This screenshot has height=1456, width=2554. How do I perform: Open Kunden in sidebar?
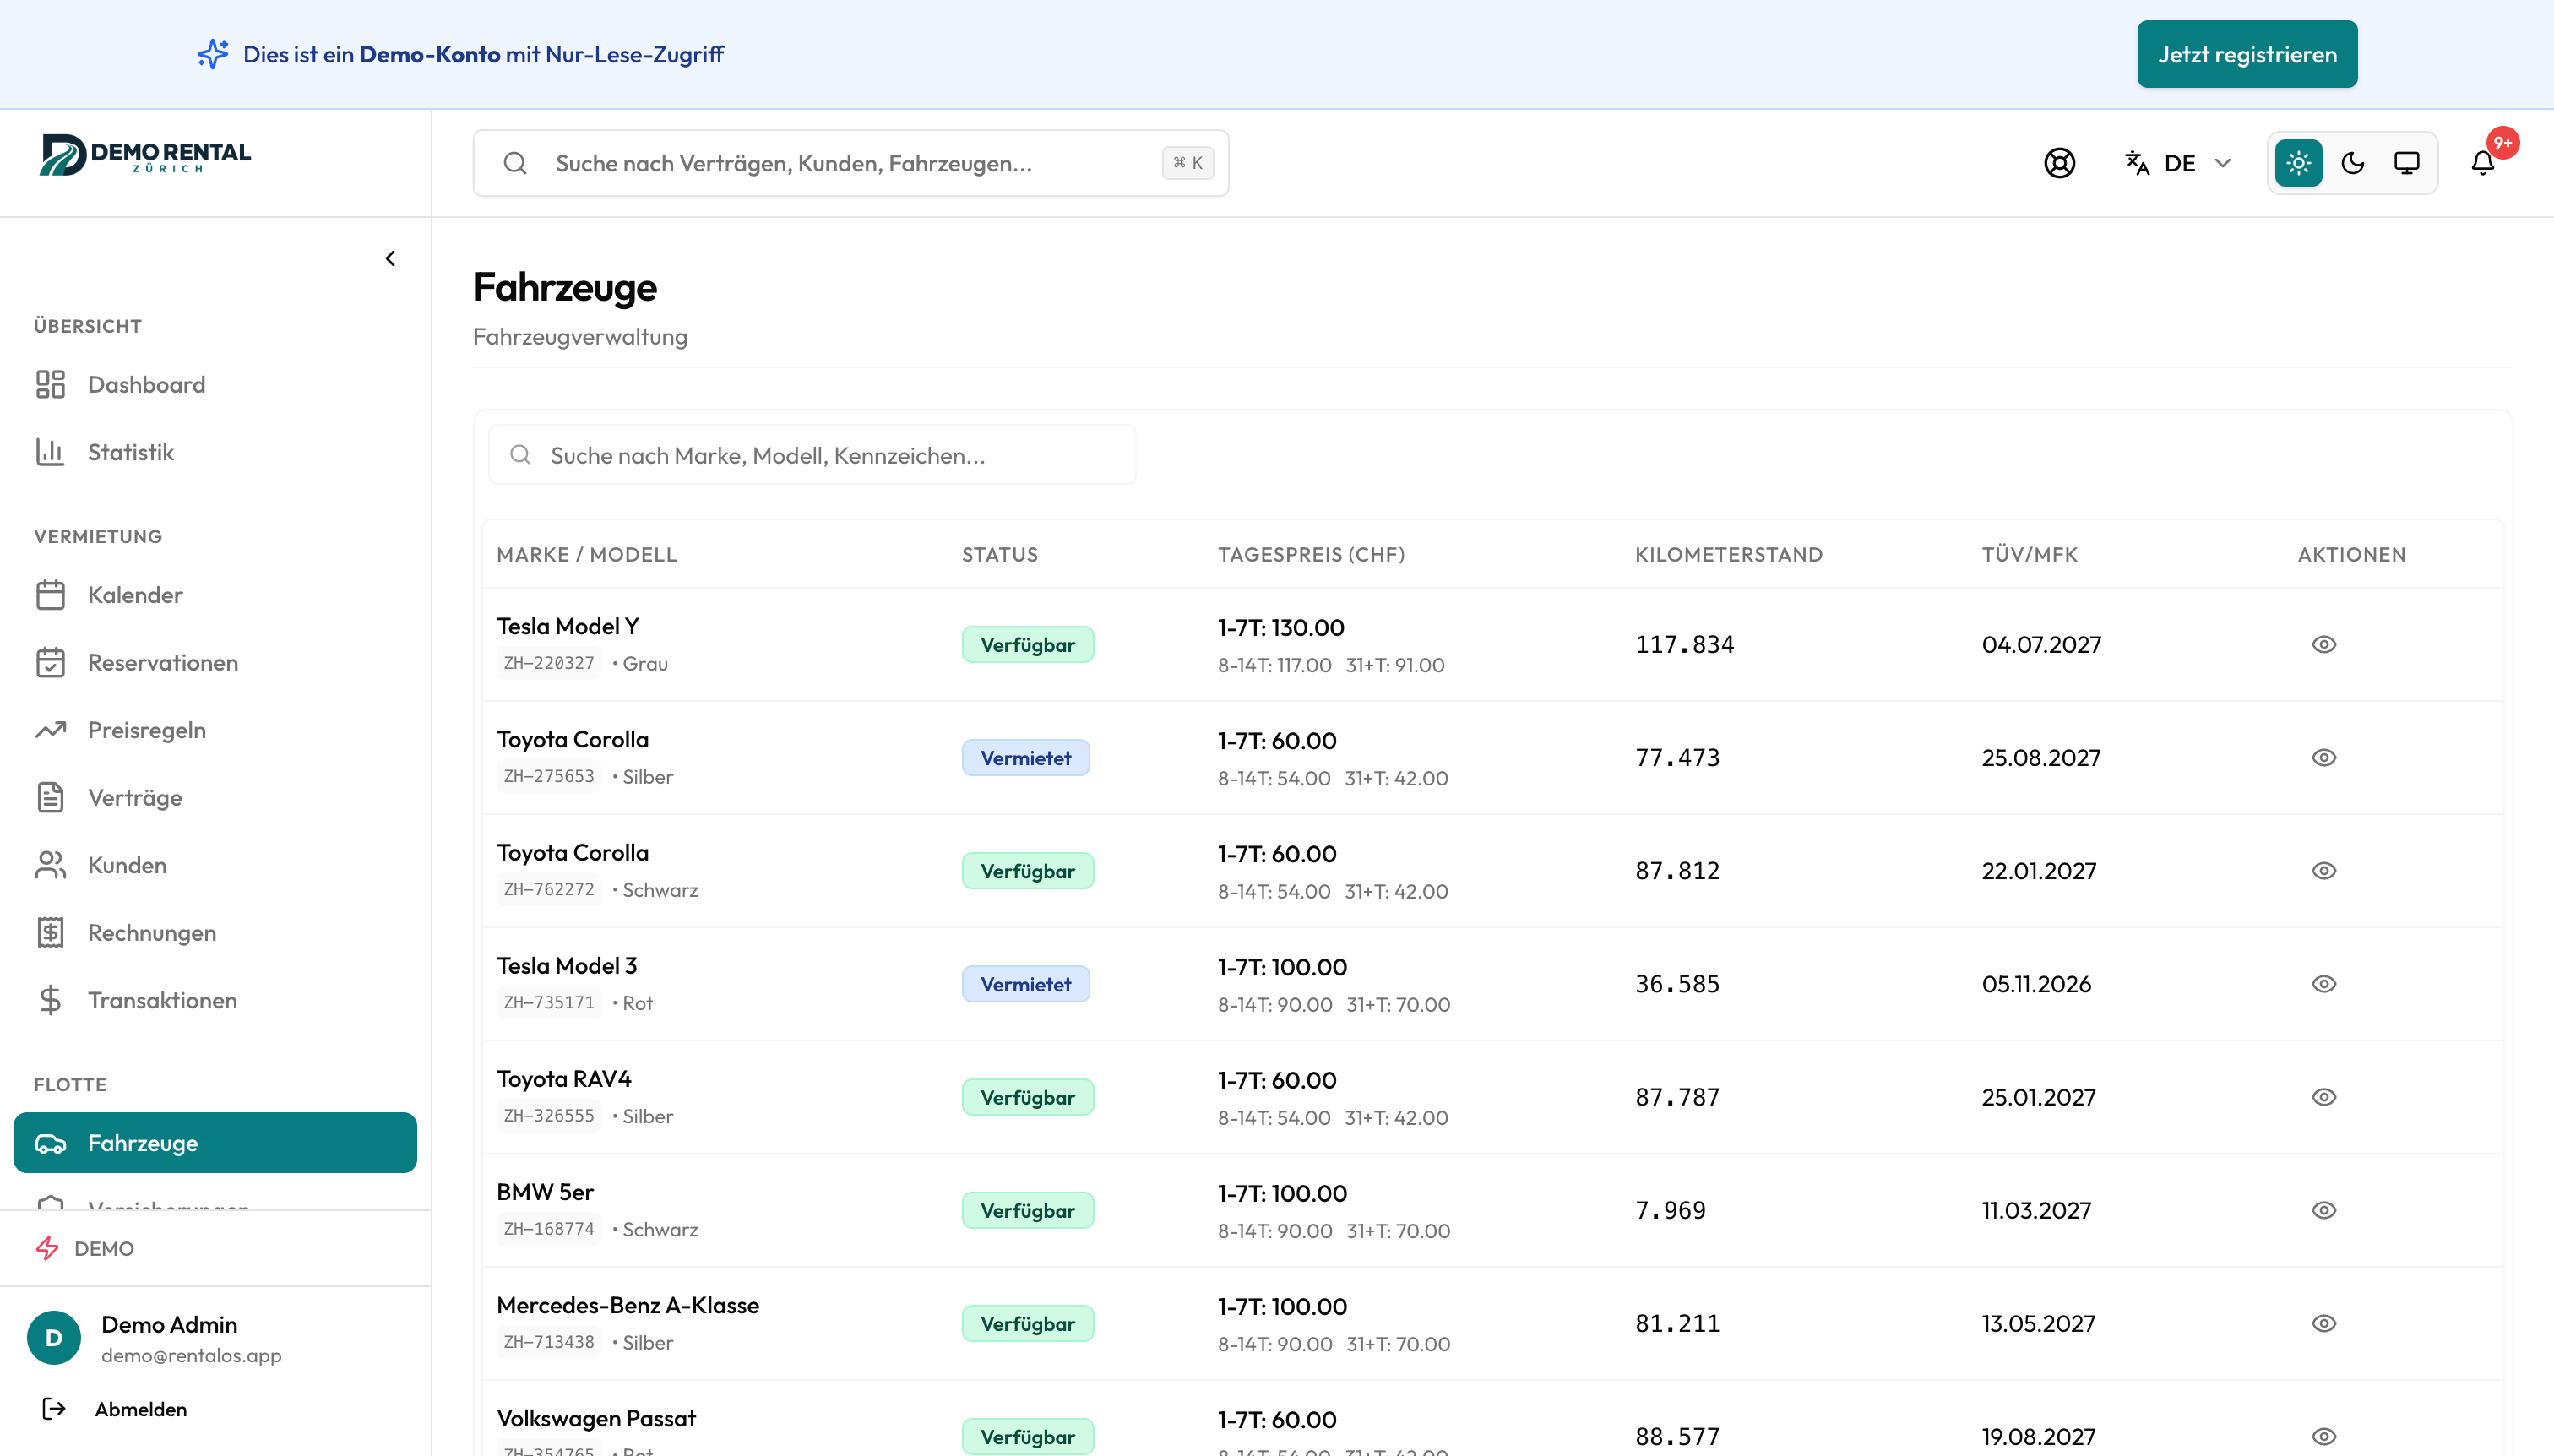215,865
